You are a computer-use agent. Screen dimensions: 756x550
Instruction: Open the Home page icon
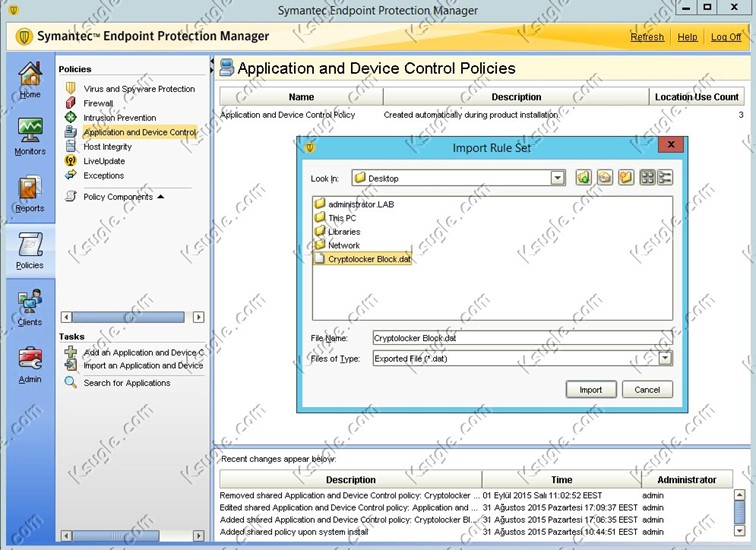(30, 80)
